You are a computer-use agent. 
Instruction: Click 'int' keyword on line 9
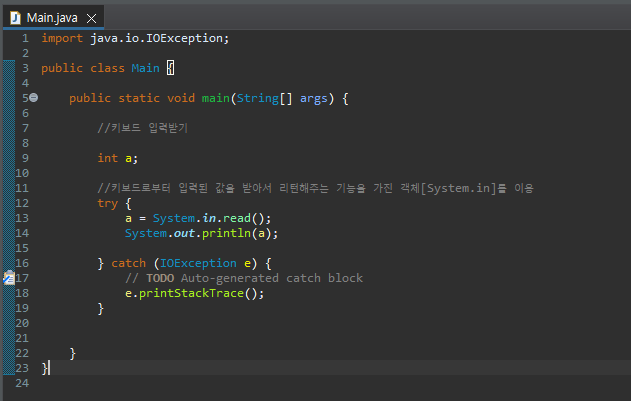click(x=107, y=158)
